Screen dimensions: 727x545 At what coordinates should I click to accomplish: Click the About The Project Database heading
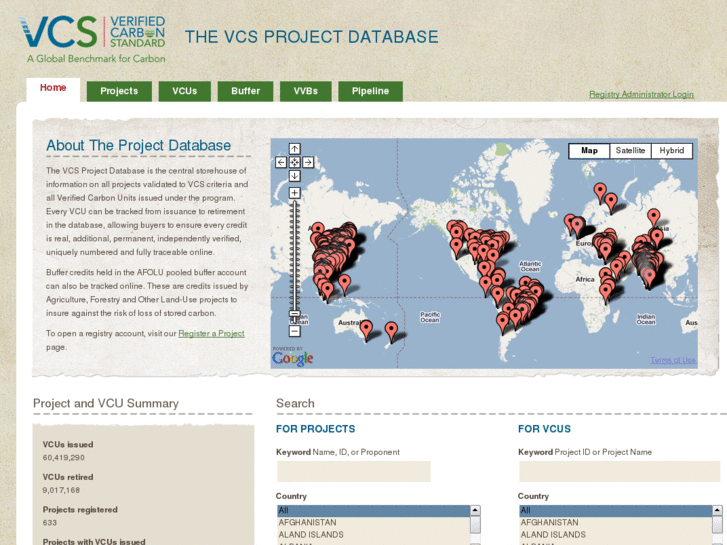pos(138,146)
